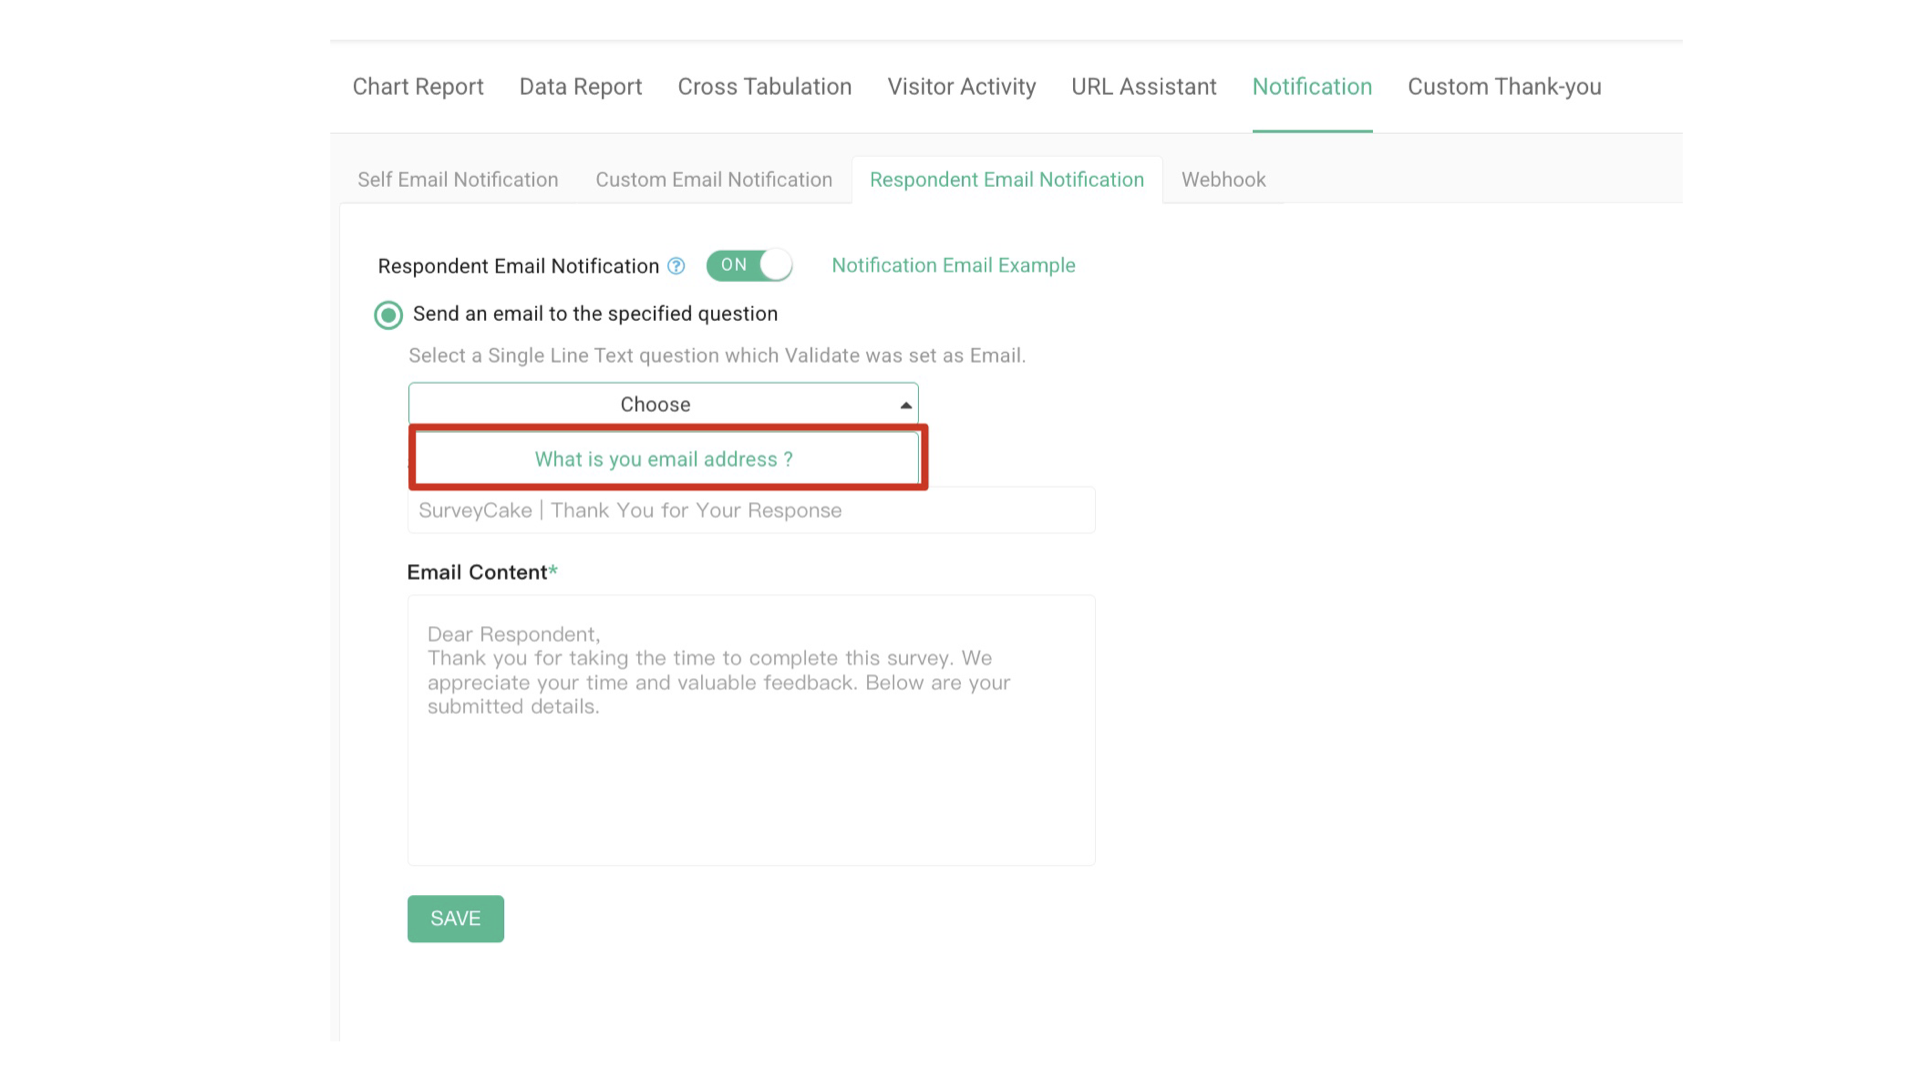Screen dimensions: 1920x1080
Task: Open the Custom Email Notification tab
Action: 713,179
